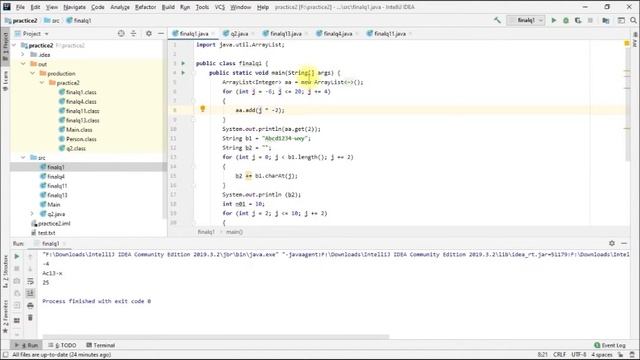Rerun finalq1 in the Run panel
This screenshot has height=360, width=640.
coord(17,256)
